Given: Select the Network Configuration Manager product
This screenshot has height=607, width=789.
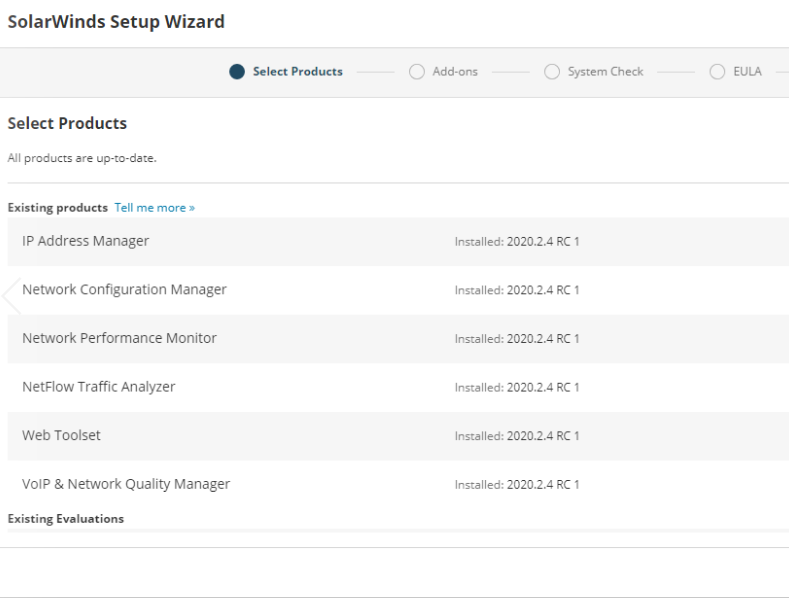Looking at the screenshot, I should [124, 290].
